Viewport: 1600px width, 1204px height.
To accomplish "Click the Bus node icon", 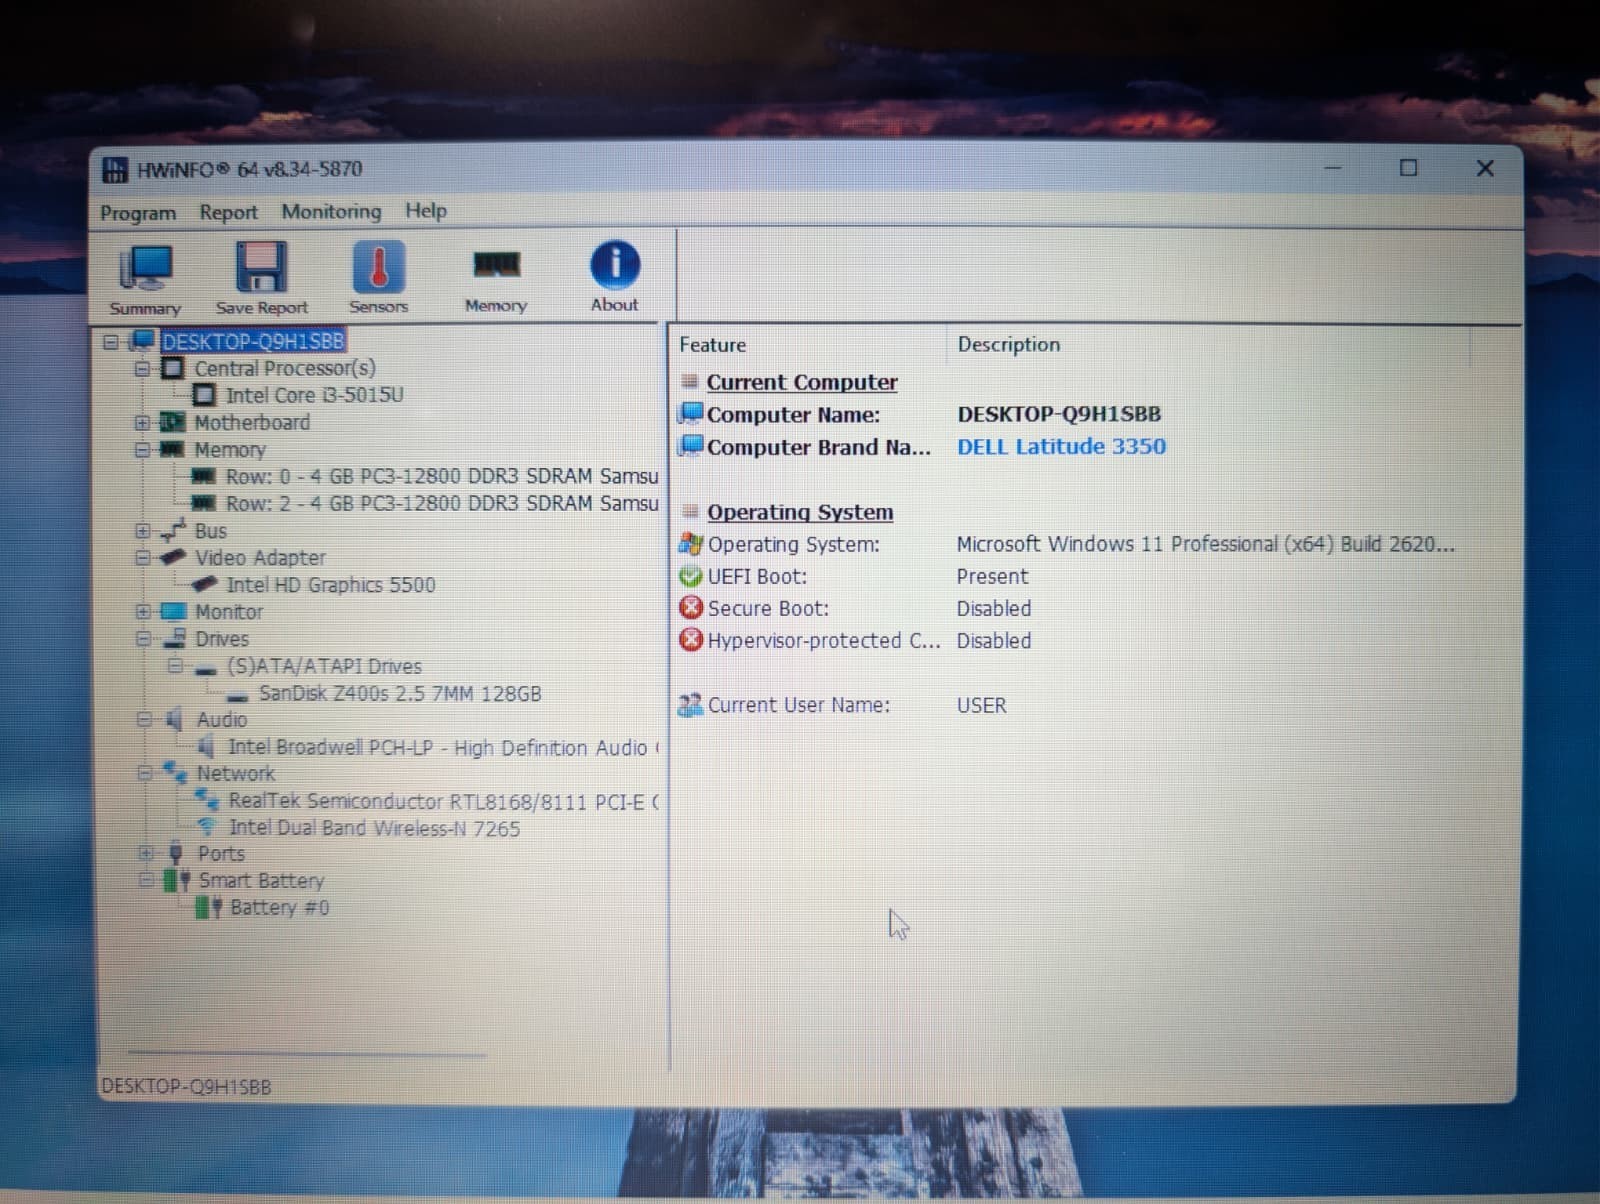I will [x=173, y=530].
